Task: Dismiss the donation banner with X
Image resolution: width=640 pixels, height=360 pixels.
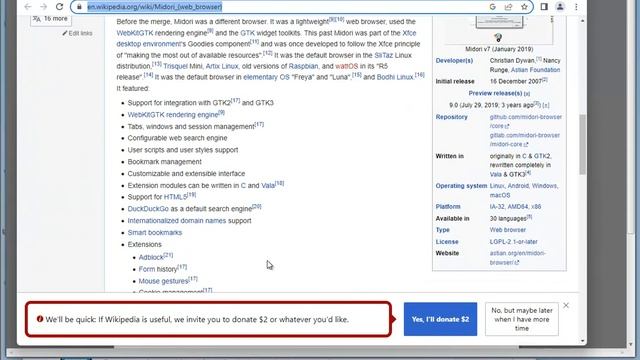Action: click(x=566, y=305)
